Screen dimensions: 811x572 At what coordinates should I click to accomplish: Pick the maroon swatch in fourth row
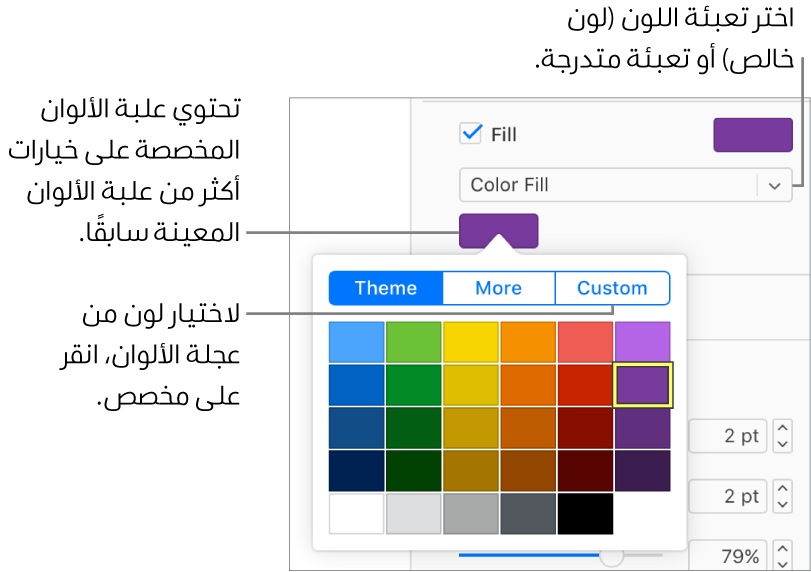point(585,471)
